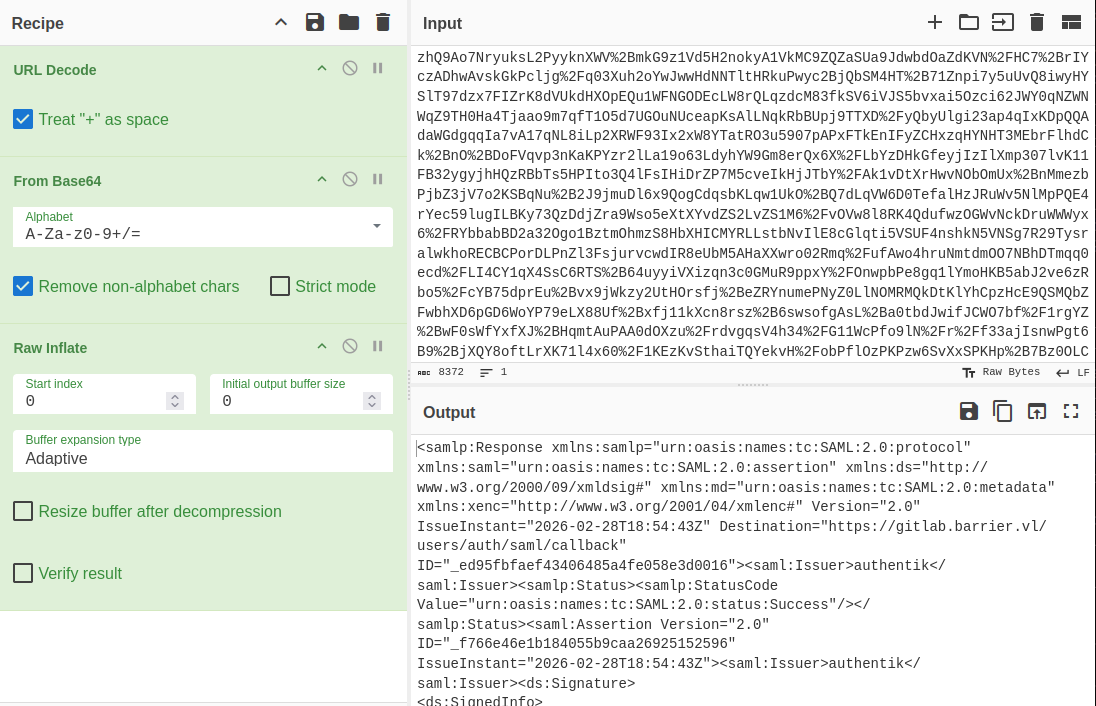Enable Strict mode checkbox

click(x=280, y=287)
